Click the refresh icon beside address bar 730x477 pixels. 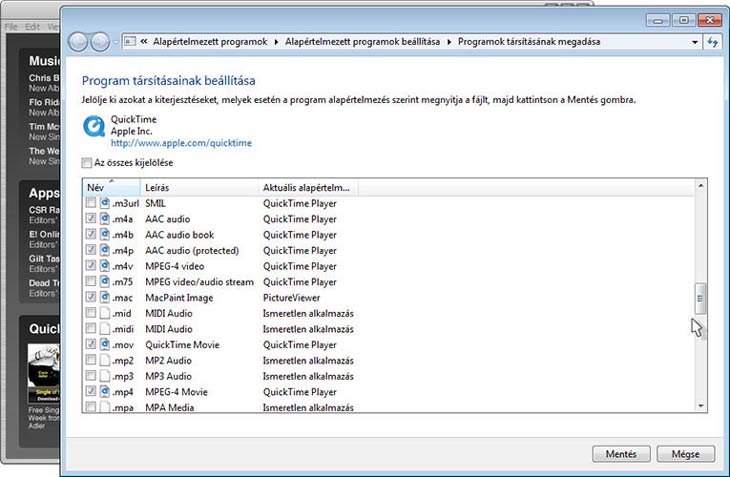713,42
